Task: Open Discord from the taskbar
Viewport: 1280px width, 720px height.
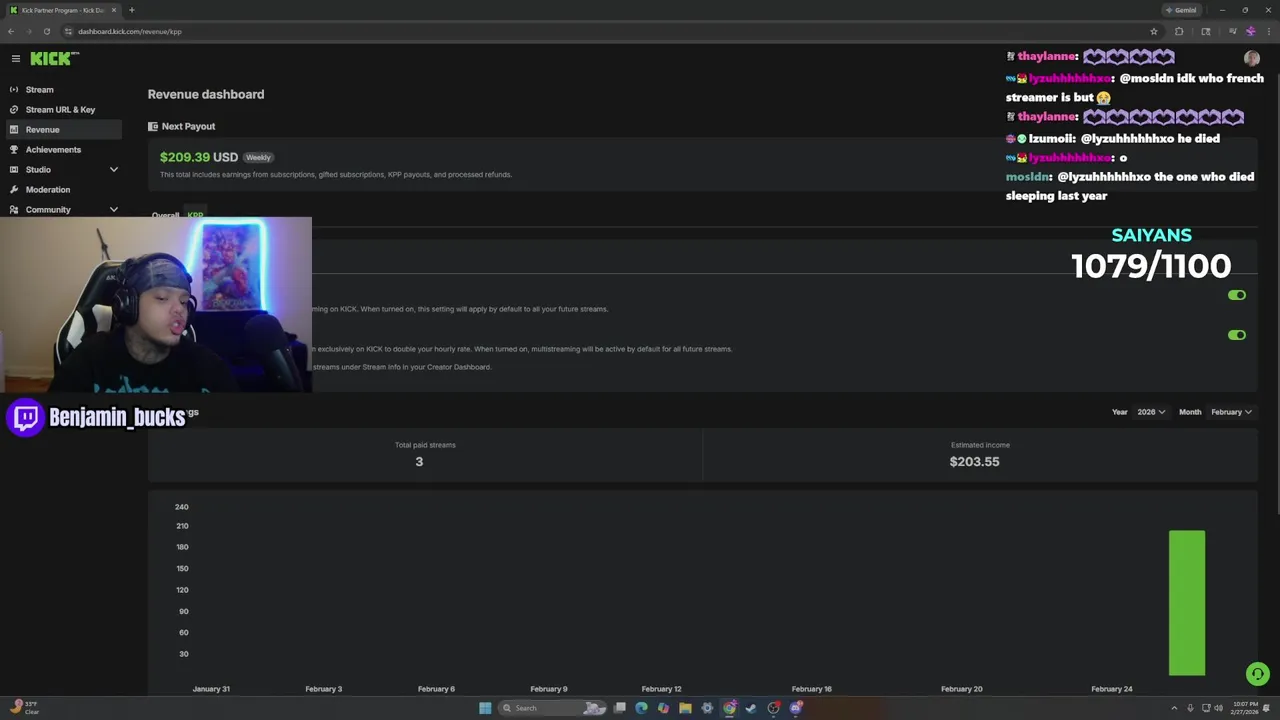Action: point(796,708)
